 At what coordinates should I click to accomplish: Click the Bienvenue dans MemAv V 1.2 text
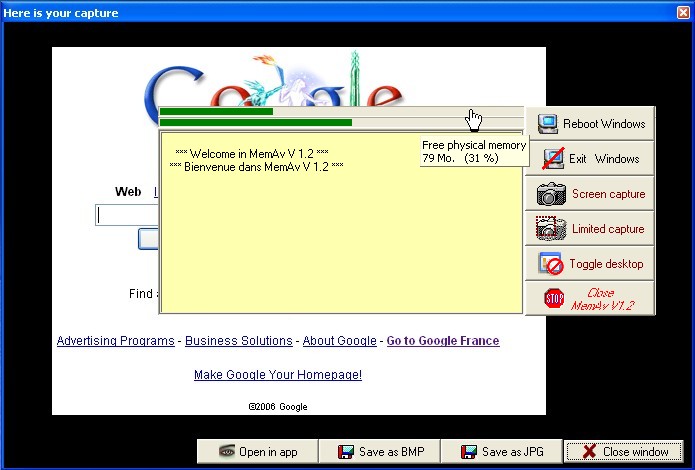coord(256,167)
